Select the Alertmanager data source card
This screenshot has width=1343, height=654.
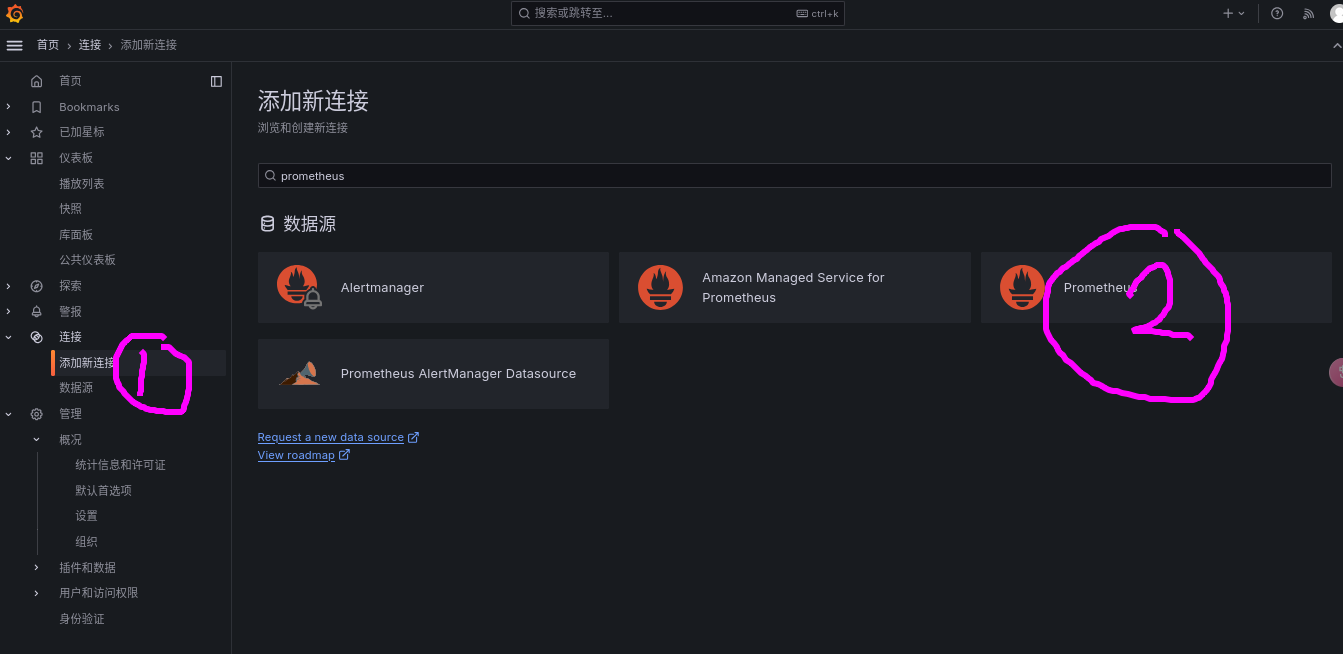click(x=433, y=287)
